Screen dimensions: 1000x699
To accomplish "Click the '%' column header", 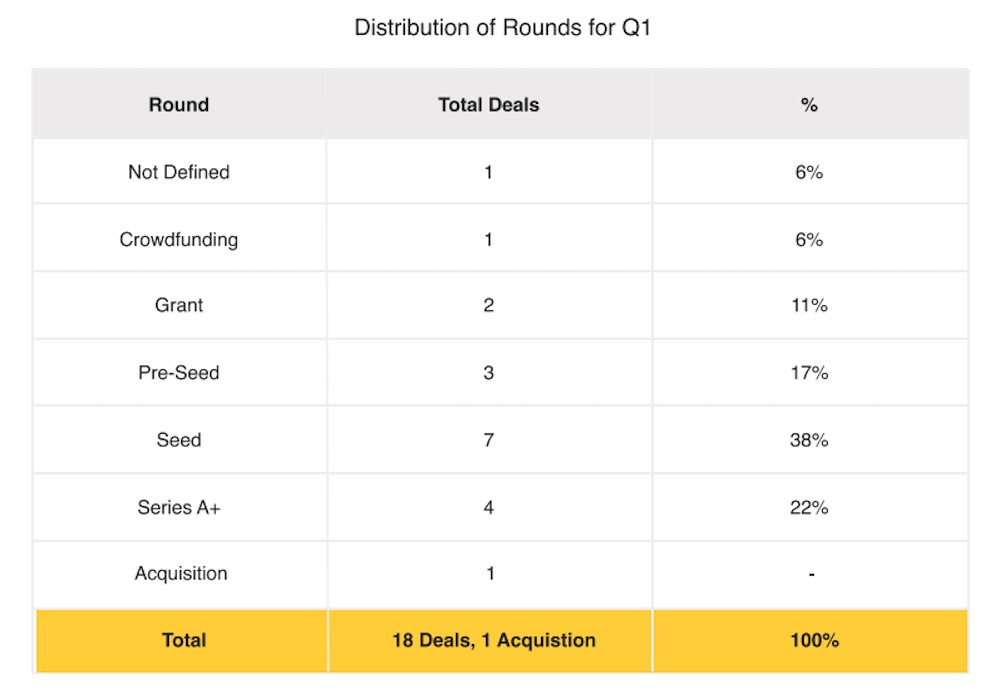I will click(x=809, y=105).
